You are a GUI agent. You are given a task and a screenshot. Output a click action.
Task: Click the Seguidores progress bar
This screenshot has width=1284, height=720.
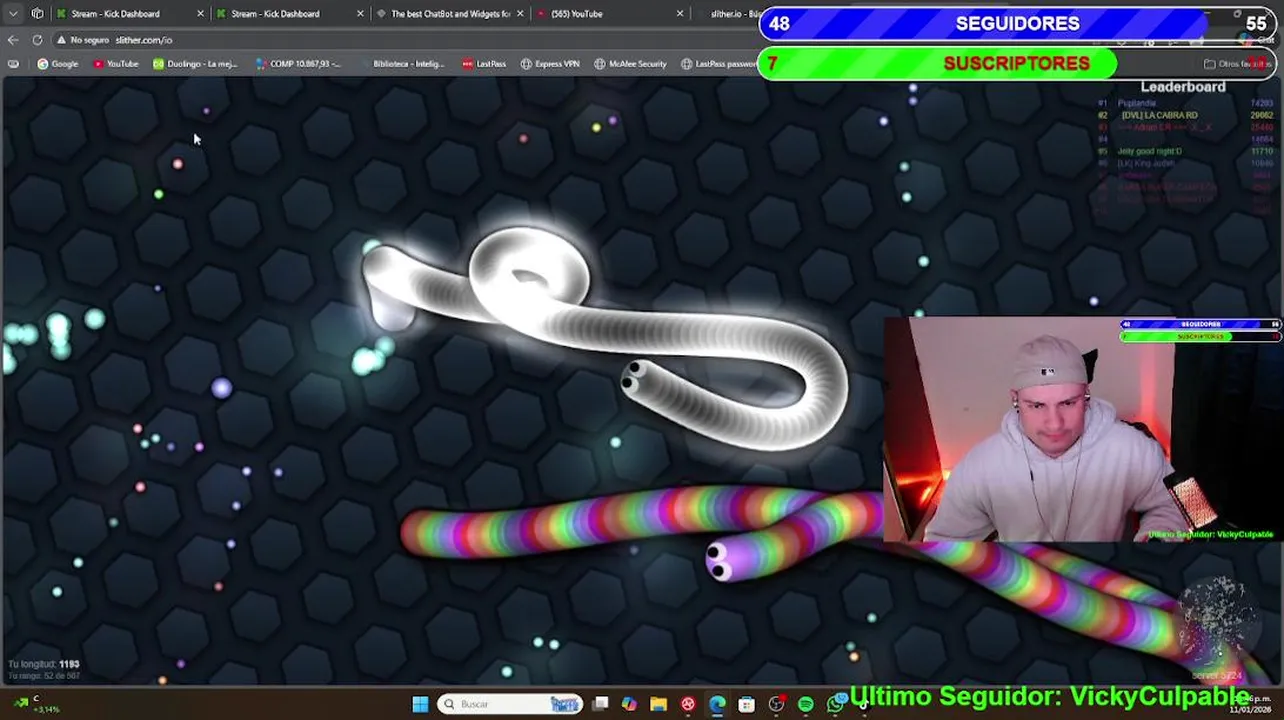pos(1018,24)
